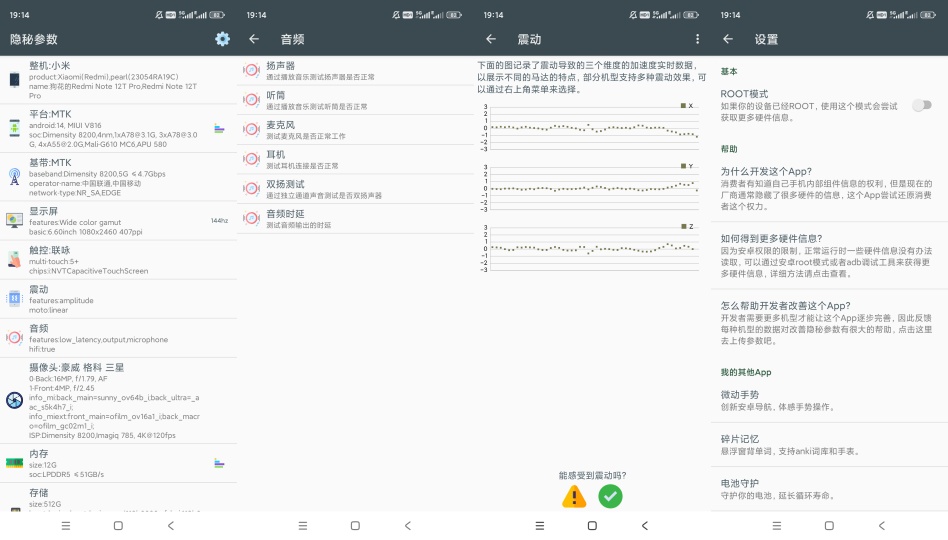This screenshot has width=948, height=540.
Task: Open the 微动手势 app link
Action: point(828,400)
